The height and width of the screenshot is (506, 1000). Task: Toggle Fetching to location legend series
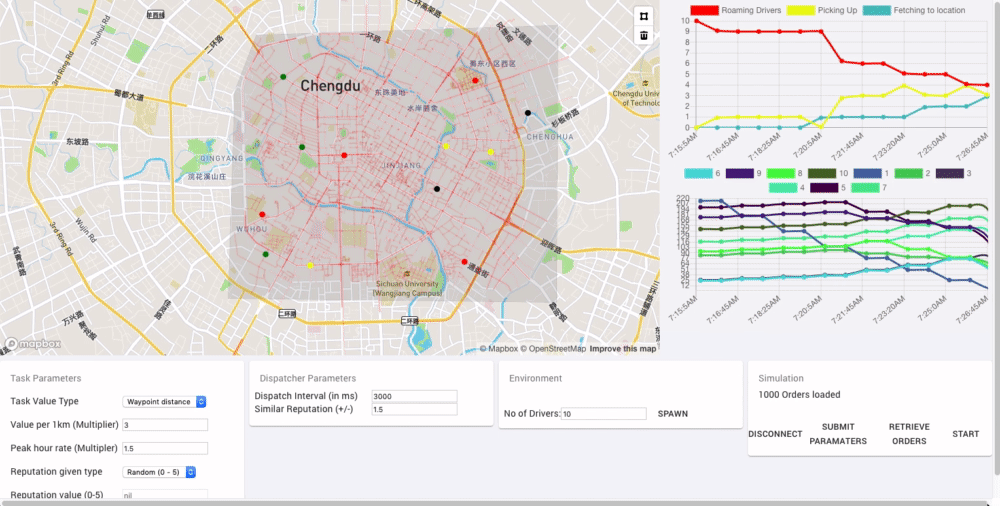(x=914, y=10)
